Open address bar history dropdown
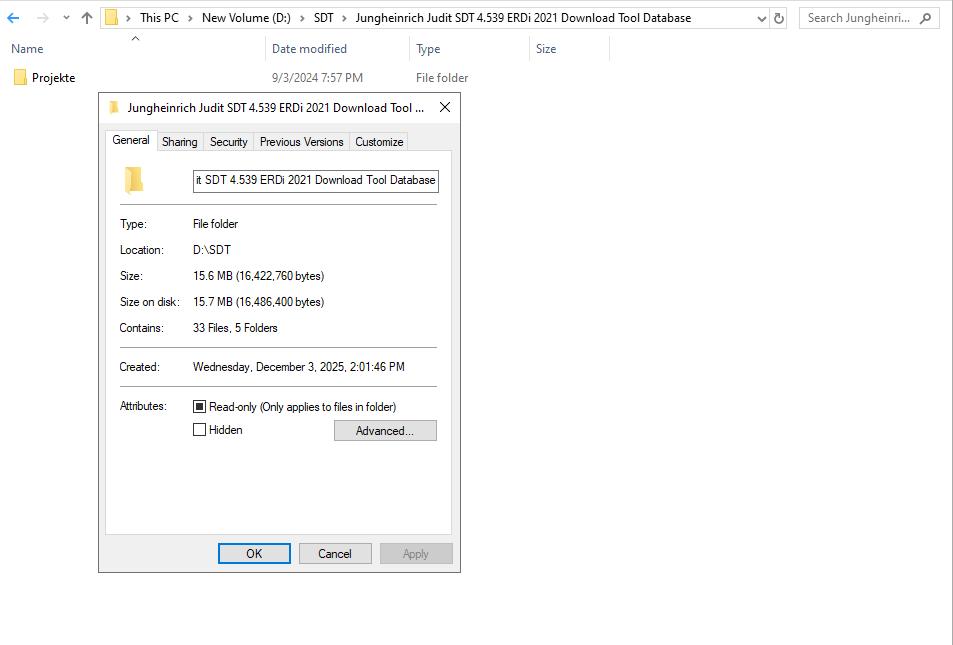953x645 pixels. [762, 18]
